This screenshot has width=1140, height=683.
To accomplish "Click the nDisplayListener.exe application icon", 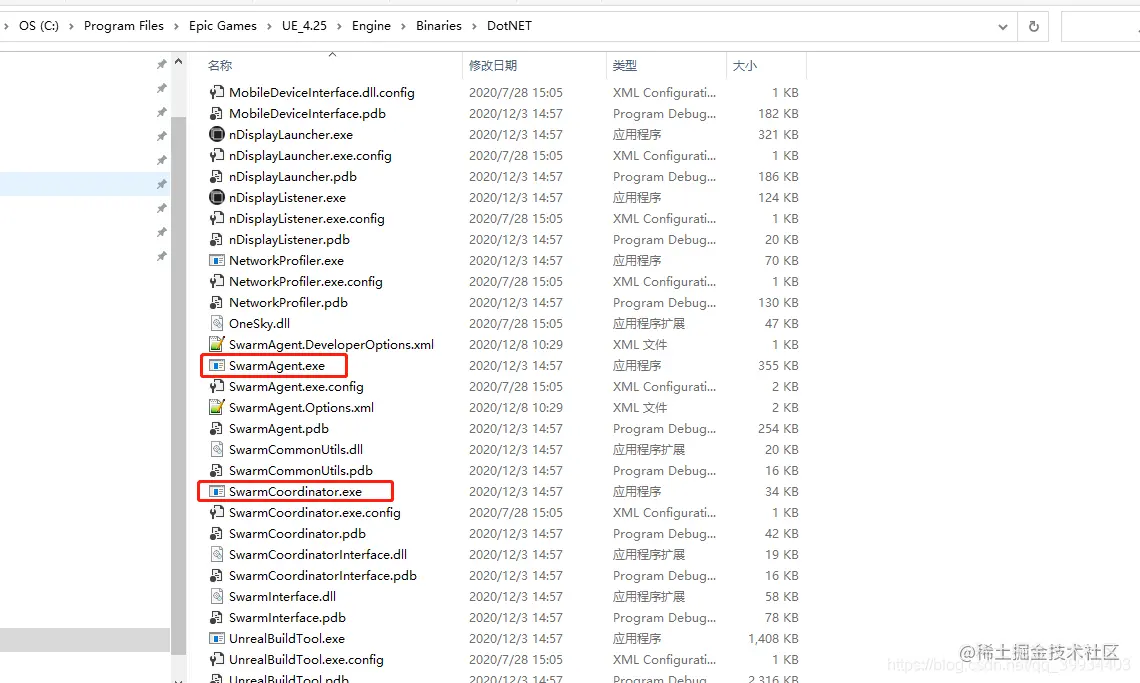I will point(216,198).
